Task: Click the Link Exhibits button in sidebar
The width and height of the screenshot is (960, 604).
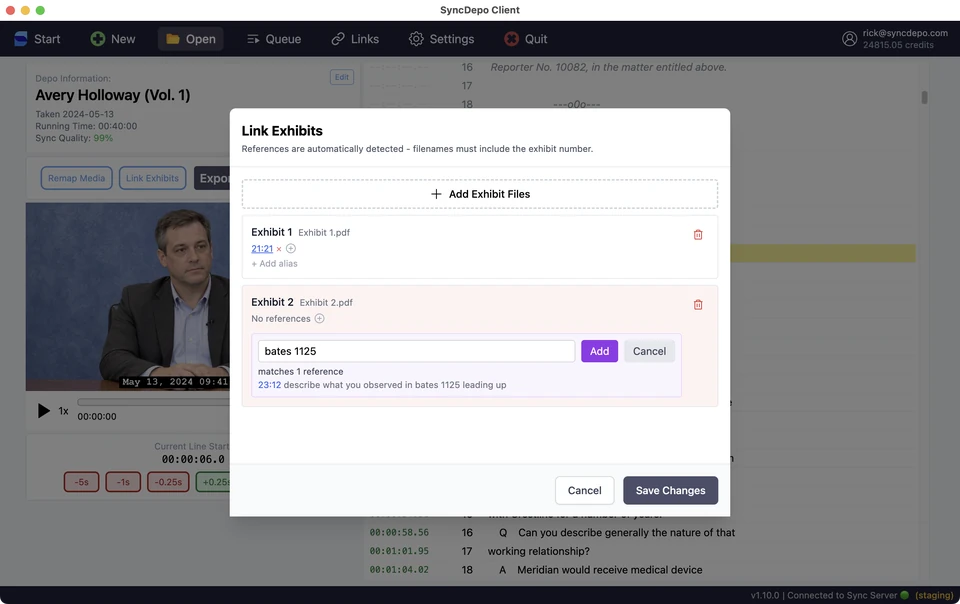Action: click(x=152, y=178)
